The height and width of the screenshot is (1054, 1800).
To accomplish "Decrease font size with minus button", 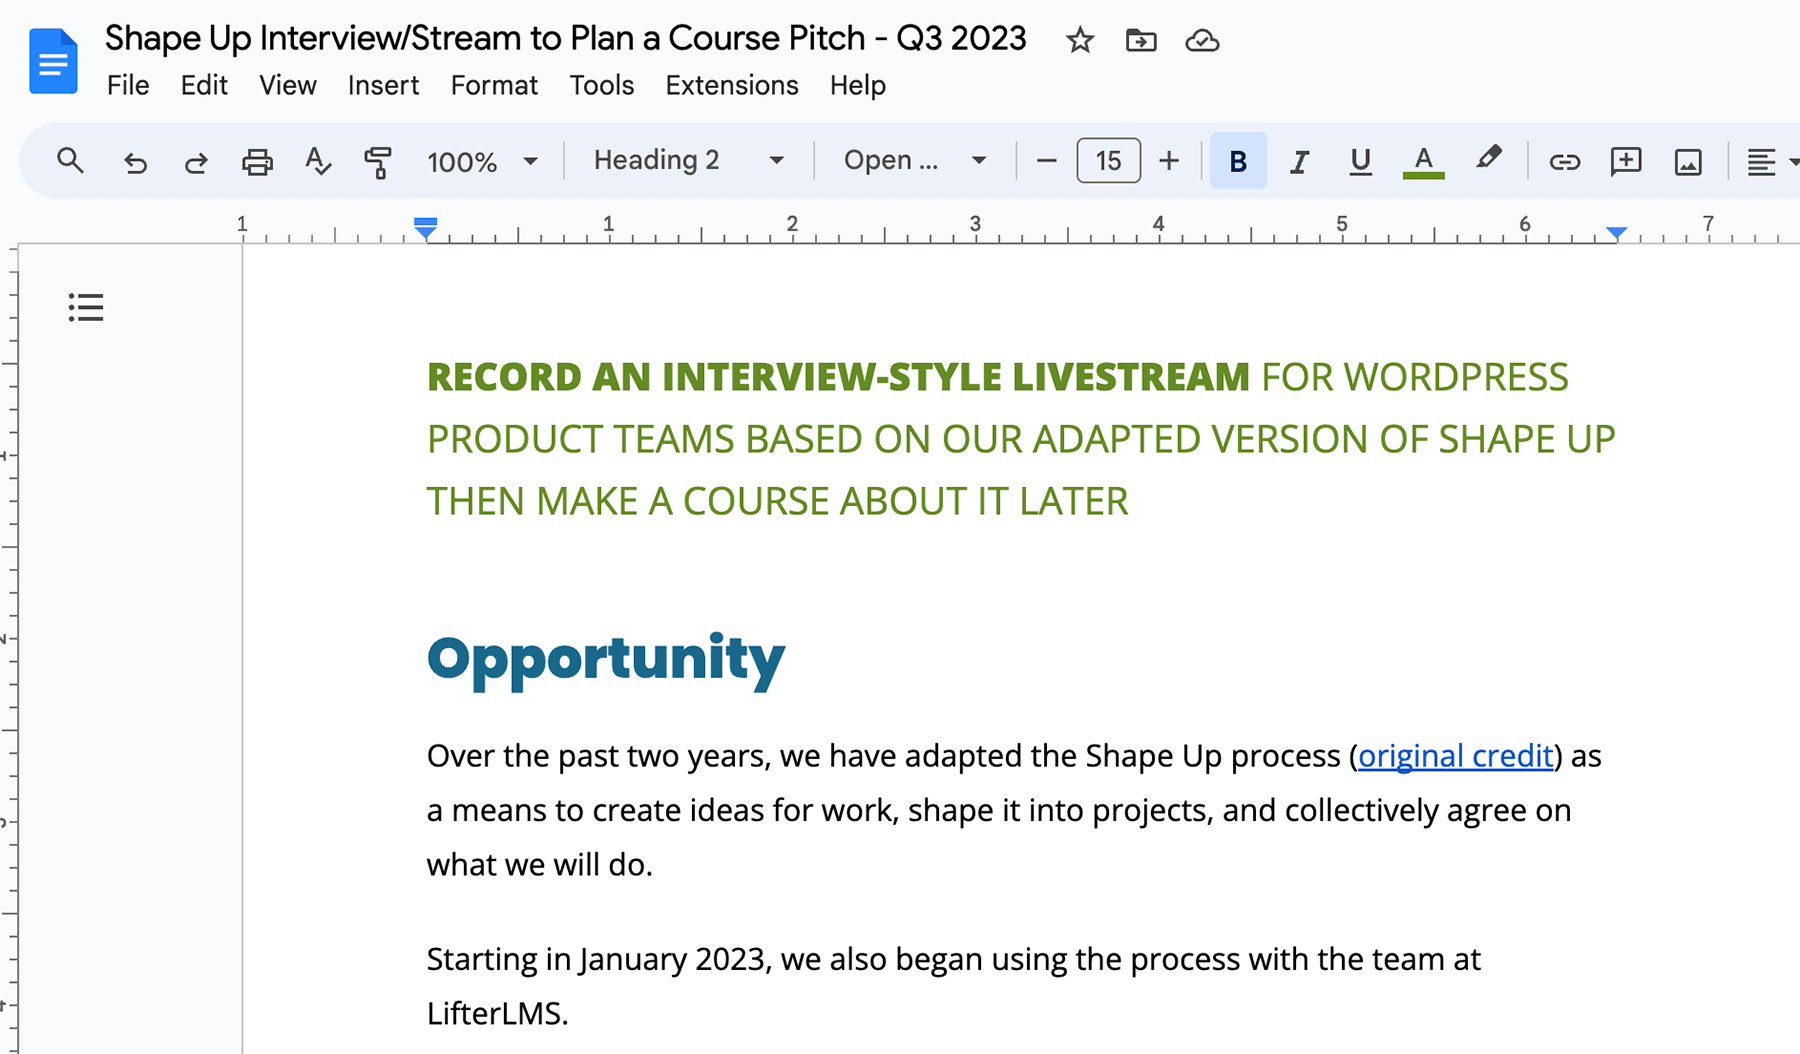I will point(1046,160).
